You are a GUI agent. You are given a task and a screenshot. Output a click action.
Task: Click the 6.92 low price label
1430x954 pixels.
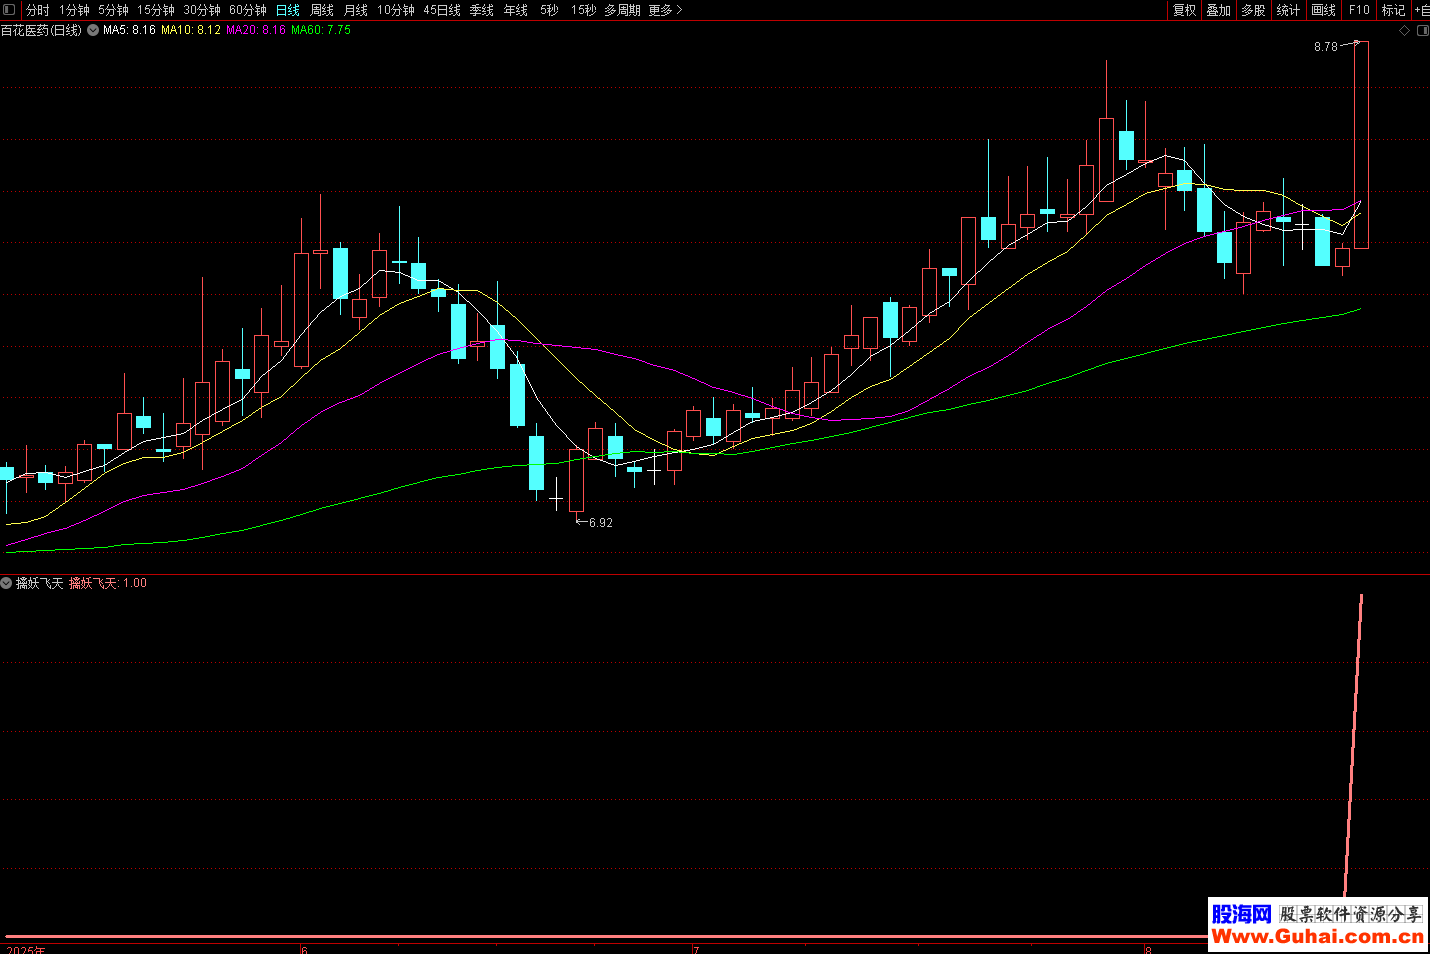pyautogui.click(x=601, y=523)
